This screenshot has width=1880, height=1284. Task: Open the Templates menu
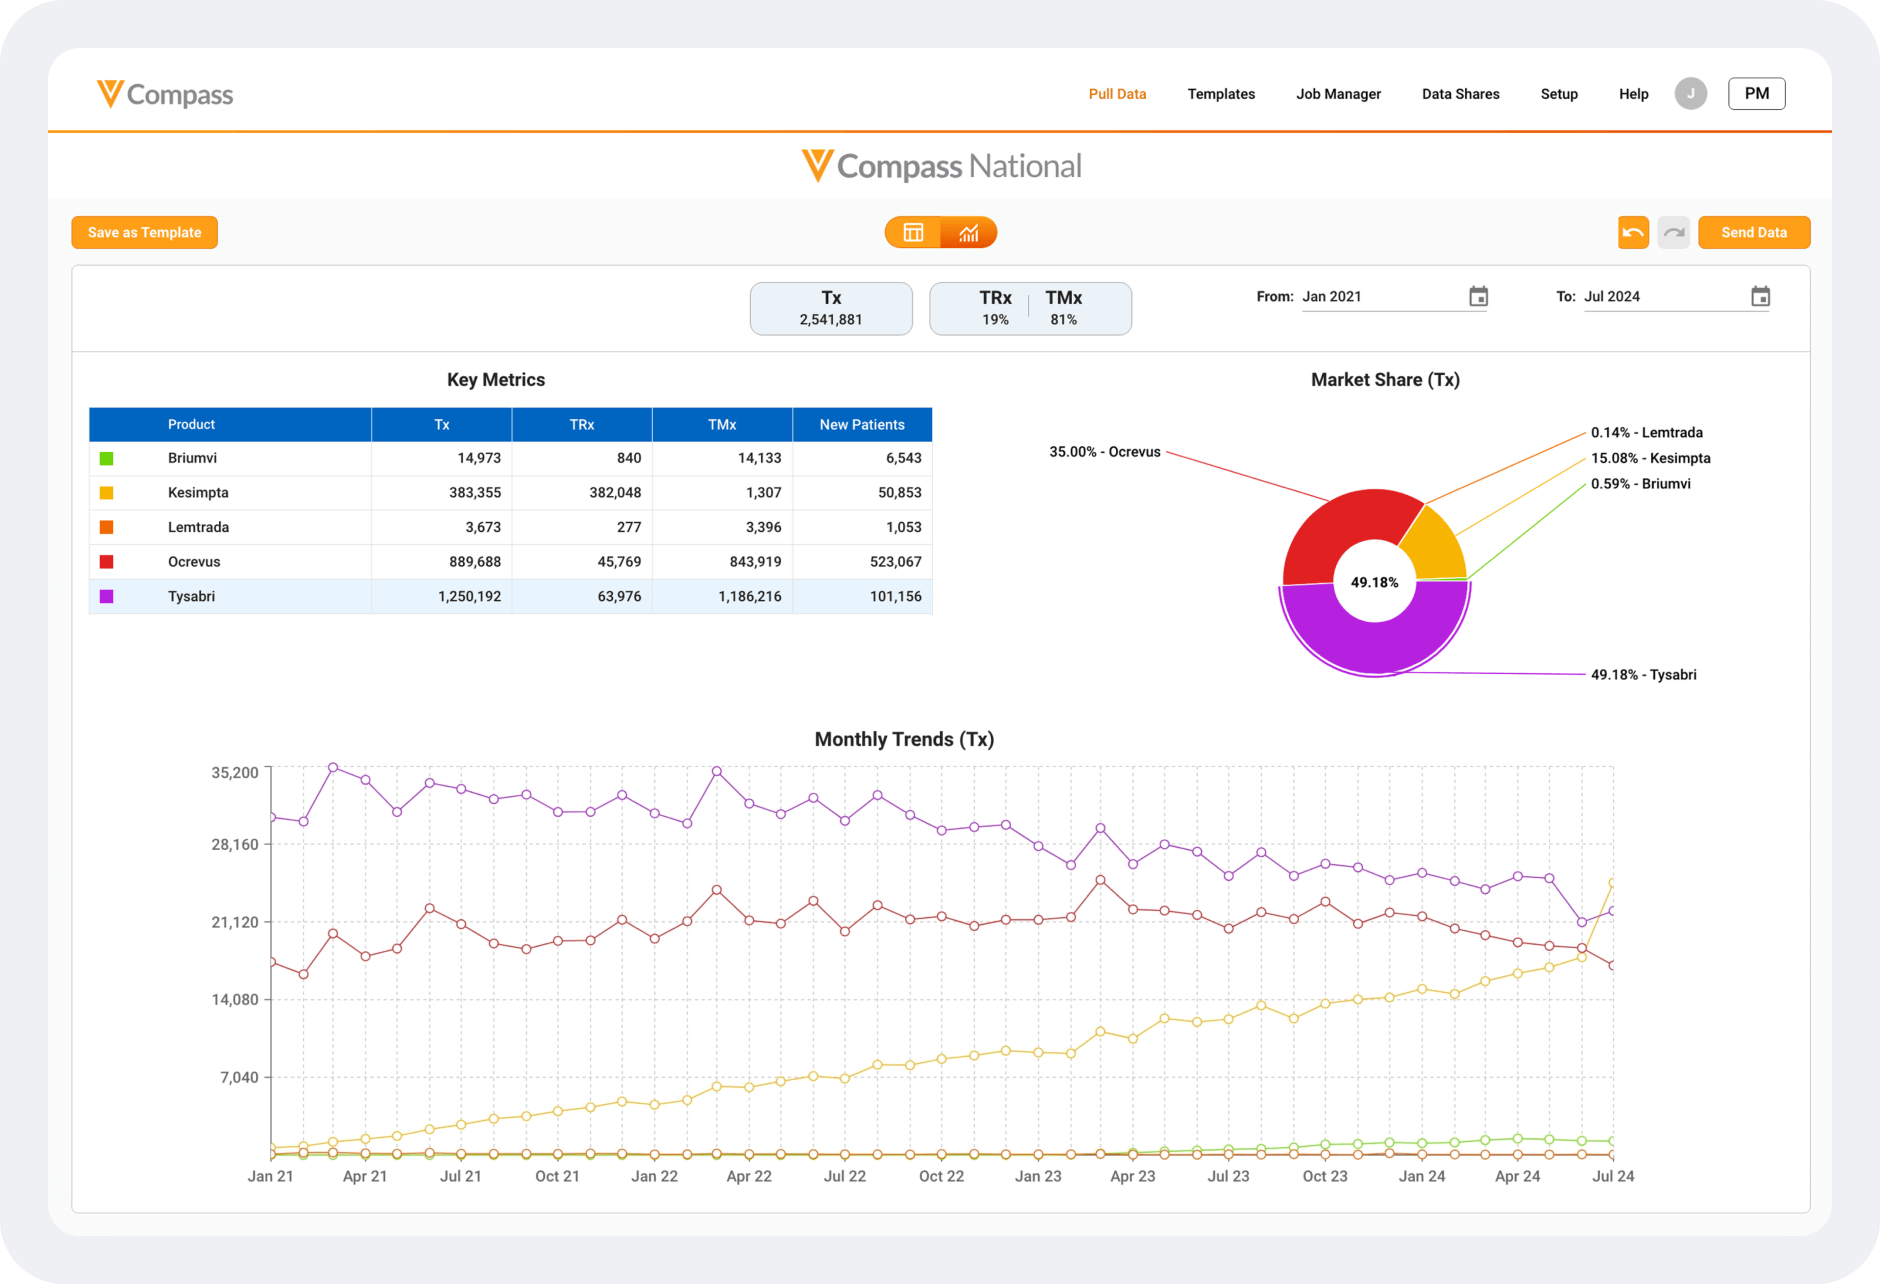tap(1221, 94)
